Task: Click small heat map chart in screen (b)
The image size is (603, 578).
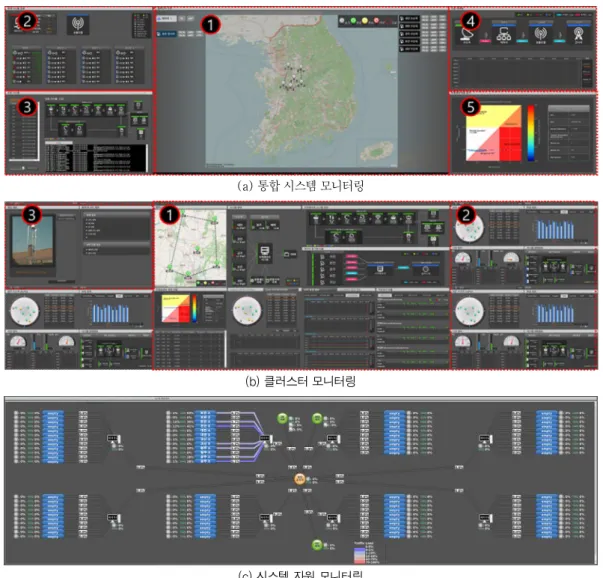Action: point(176,308)
